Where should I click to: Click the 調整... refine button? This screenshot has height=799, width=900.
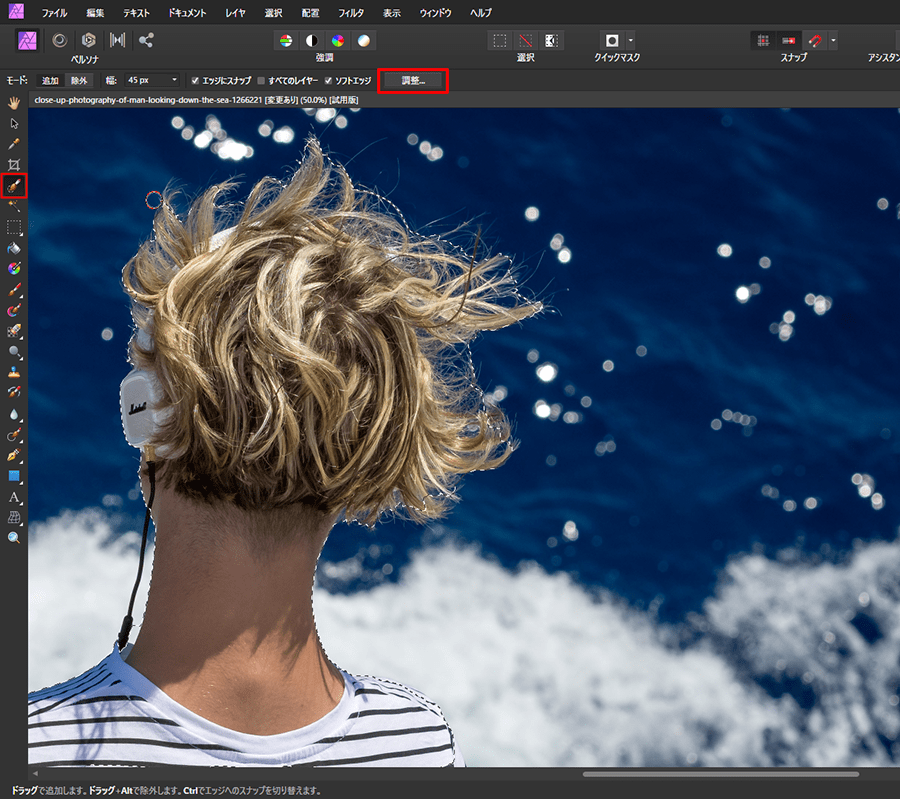[413, 80]
